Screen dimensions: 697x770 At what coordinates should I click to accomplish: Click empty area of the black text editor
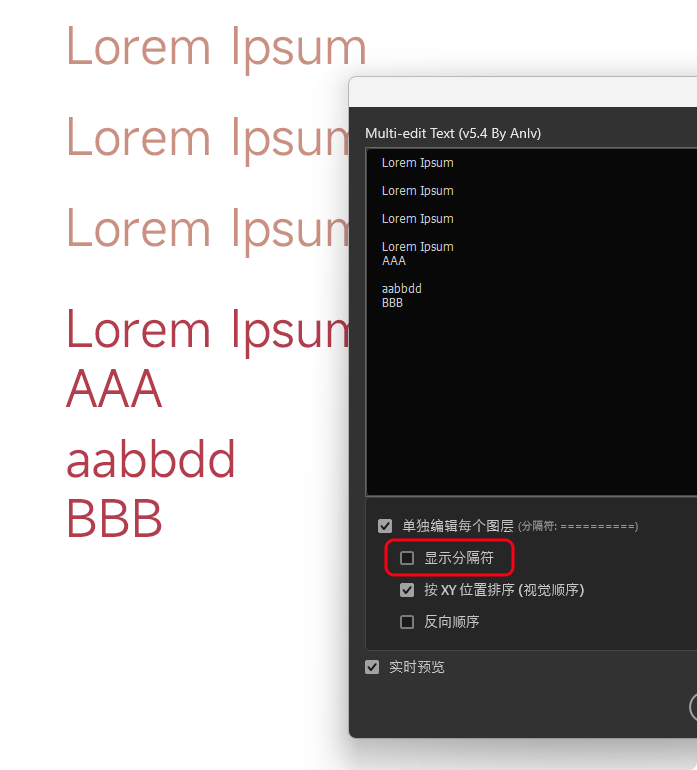tap(530, 400)
